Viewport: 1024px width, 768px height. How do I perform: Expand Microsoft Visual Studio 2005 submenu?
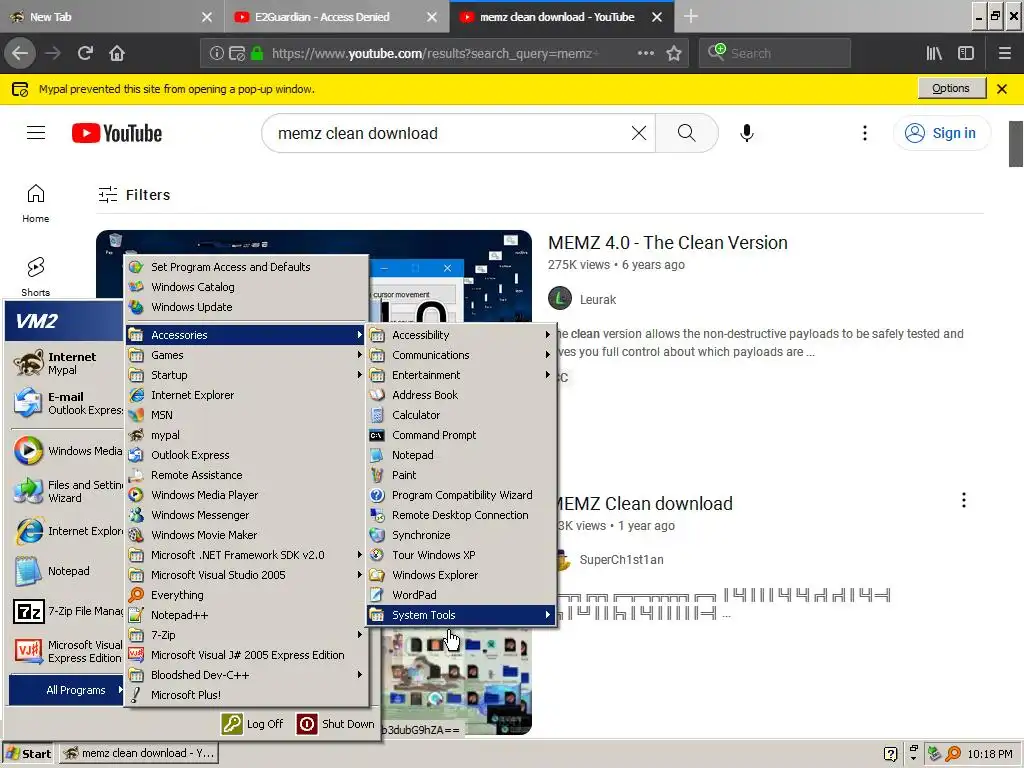coord(246,575)
